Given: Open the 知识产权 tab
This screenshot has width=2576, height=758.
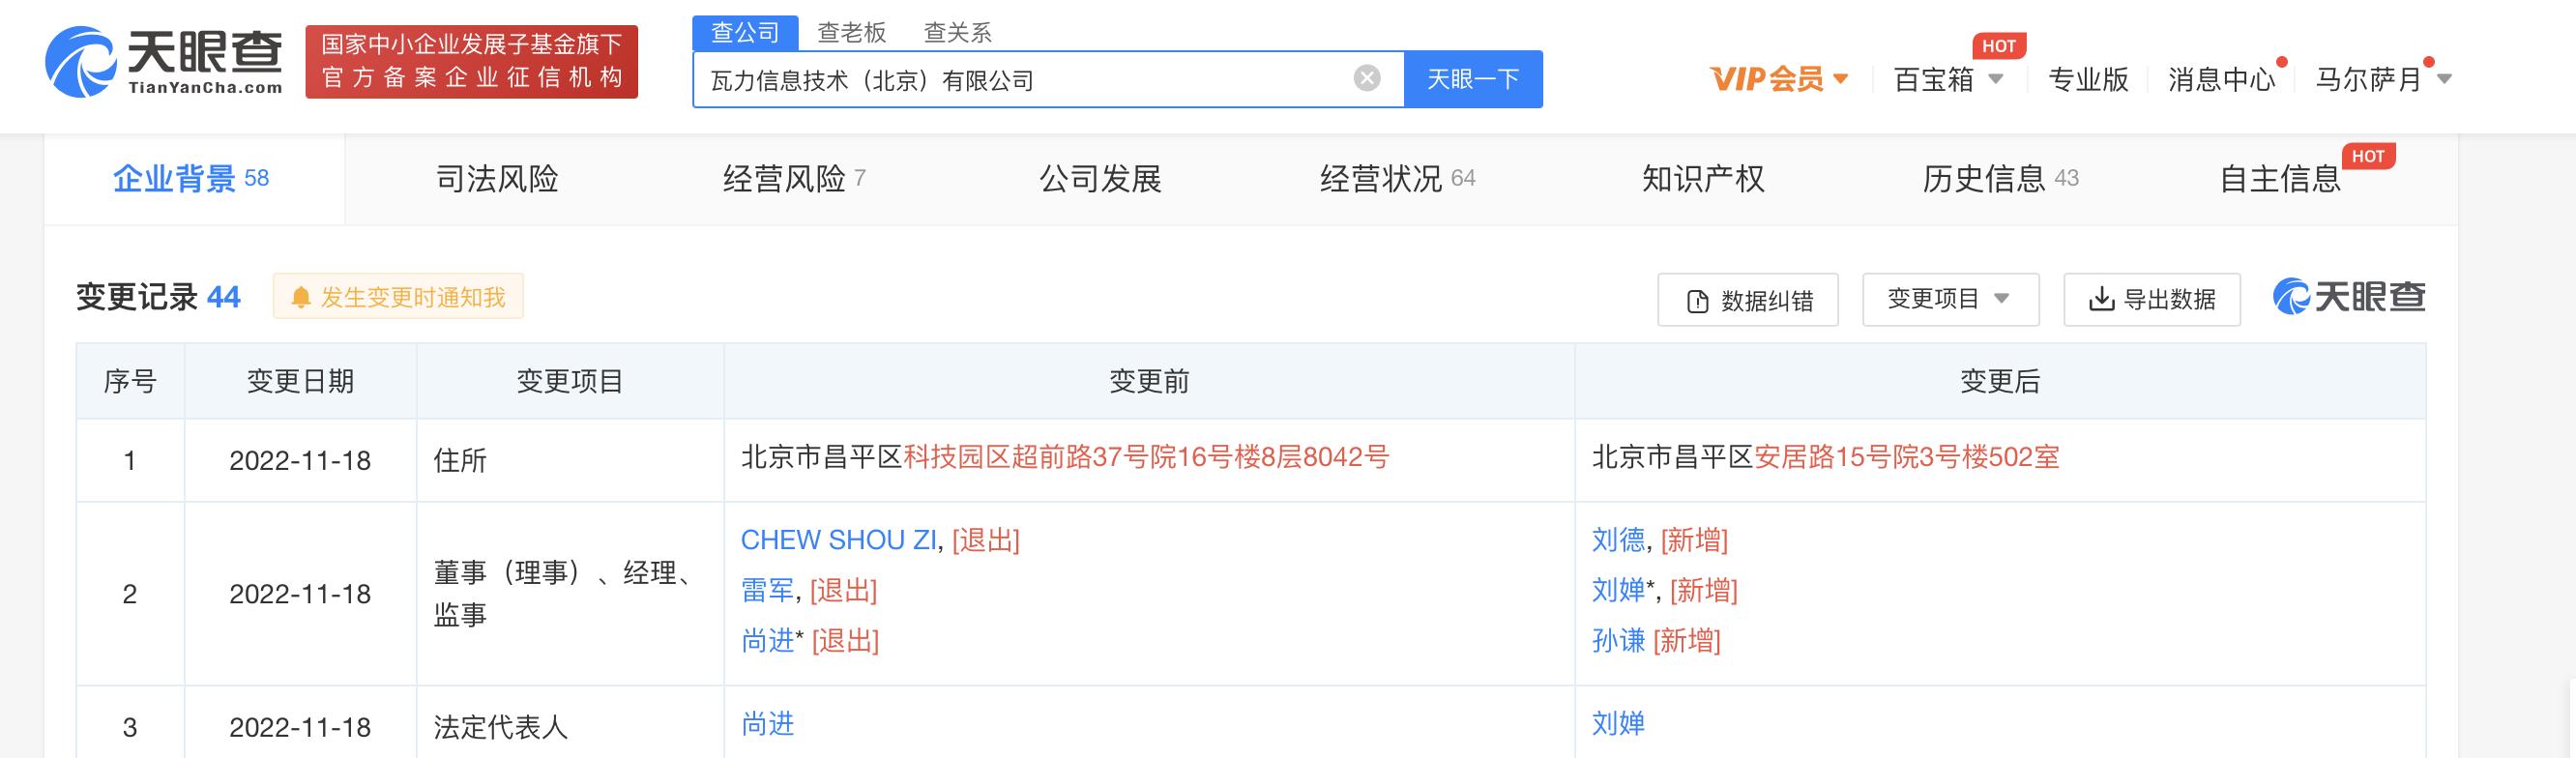Looking at the screenshot, I should coord(1703,179).
